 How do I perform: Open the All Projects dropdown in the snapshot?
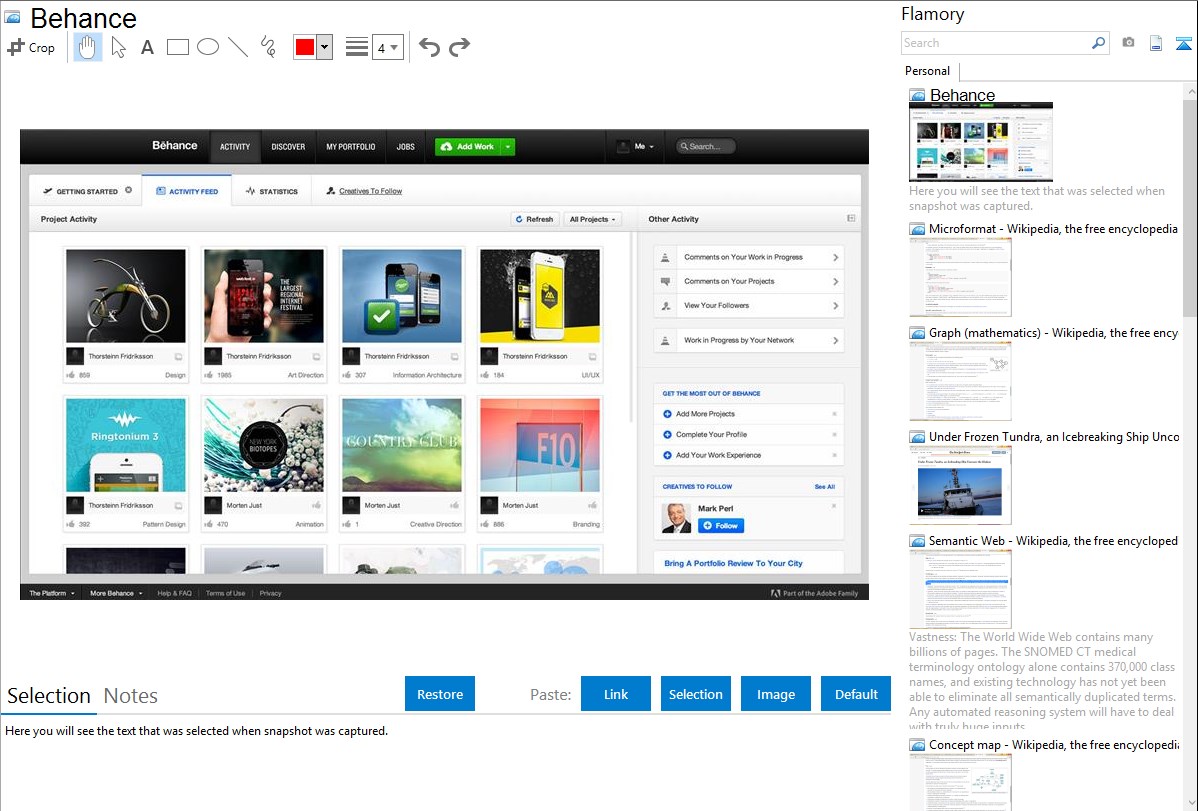(592, 219)
